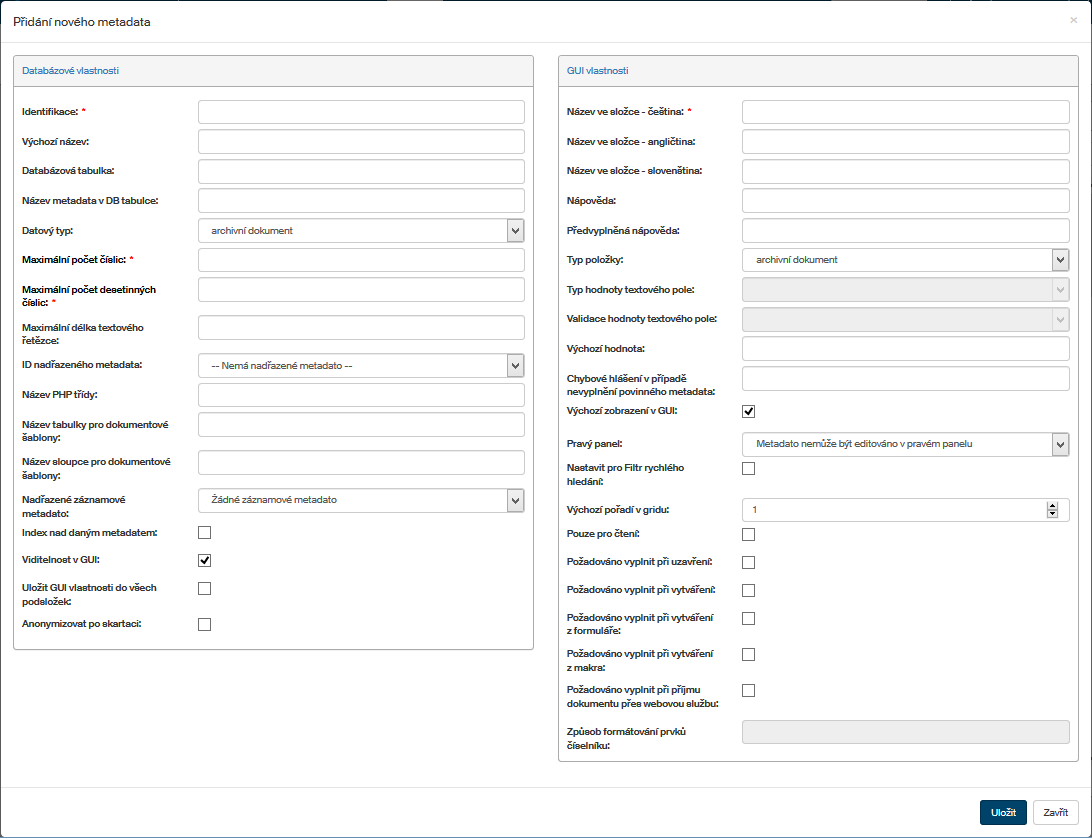Click the Zavřít button
This screenshot has width=1092, height=838.
(1055, 812)
